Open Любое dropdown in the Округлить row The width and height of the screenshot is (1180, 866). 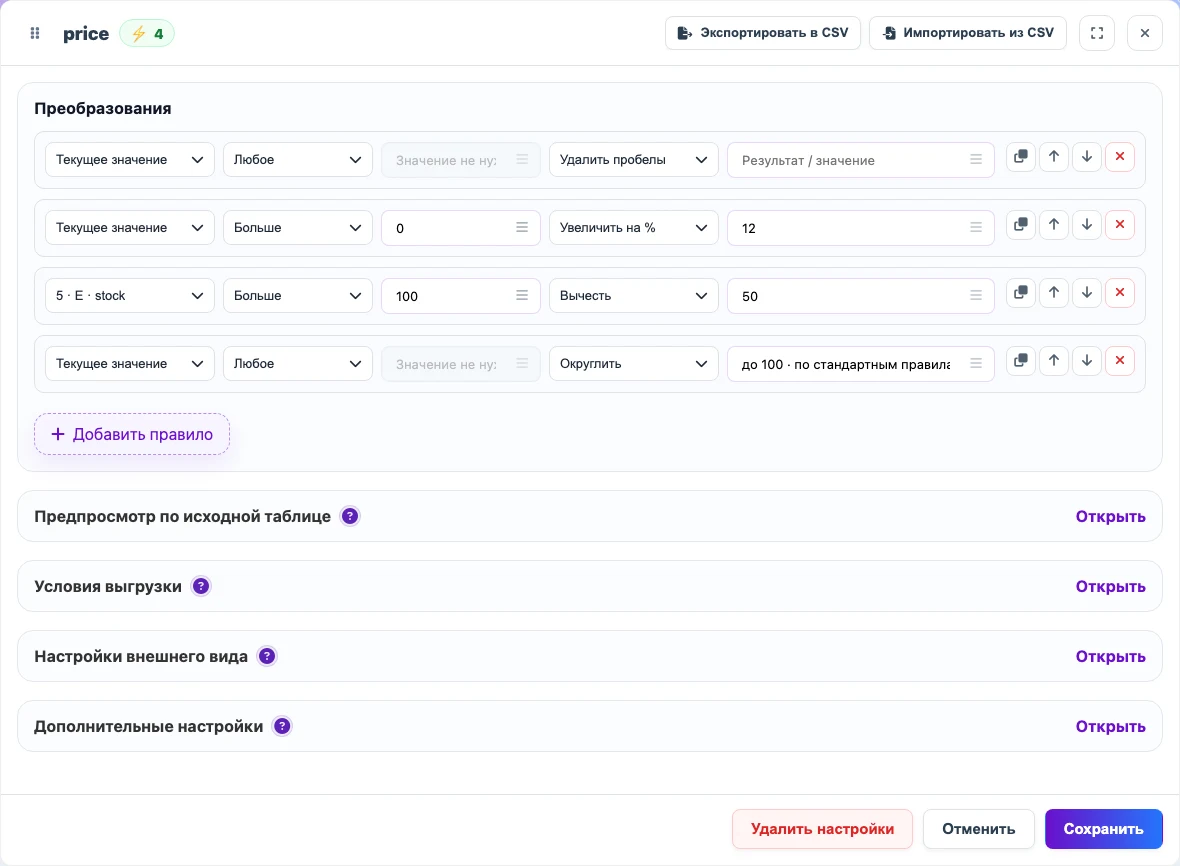click(297, 363)
